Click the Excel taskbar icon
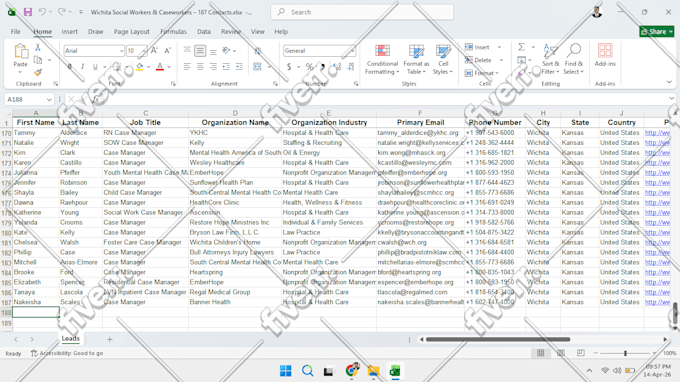 [395, 371]
